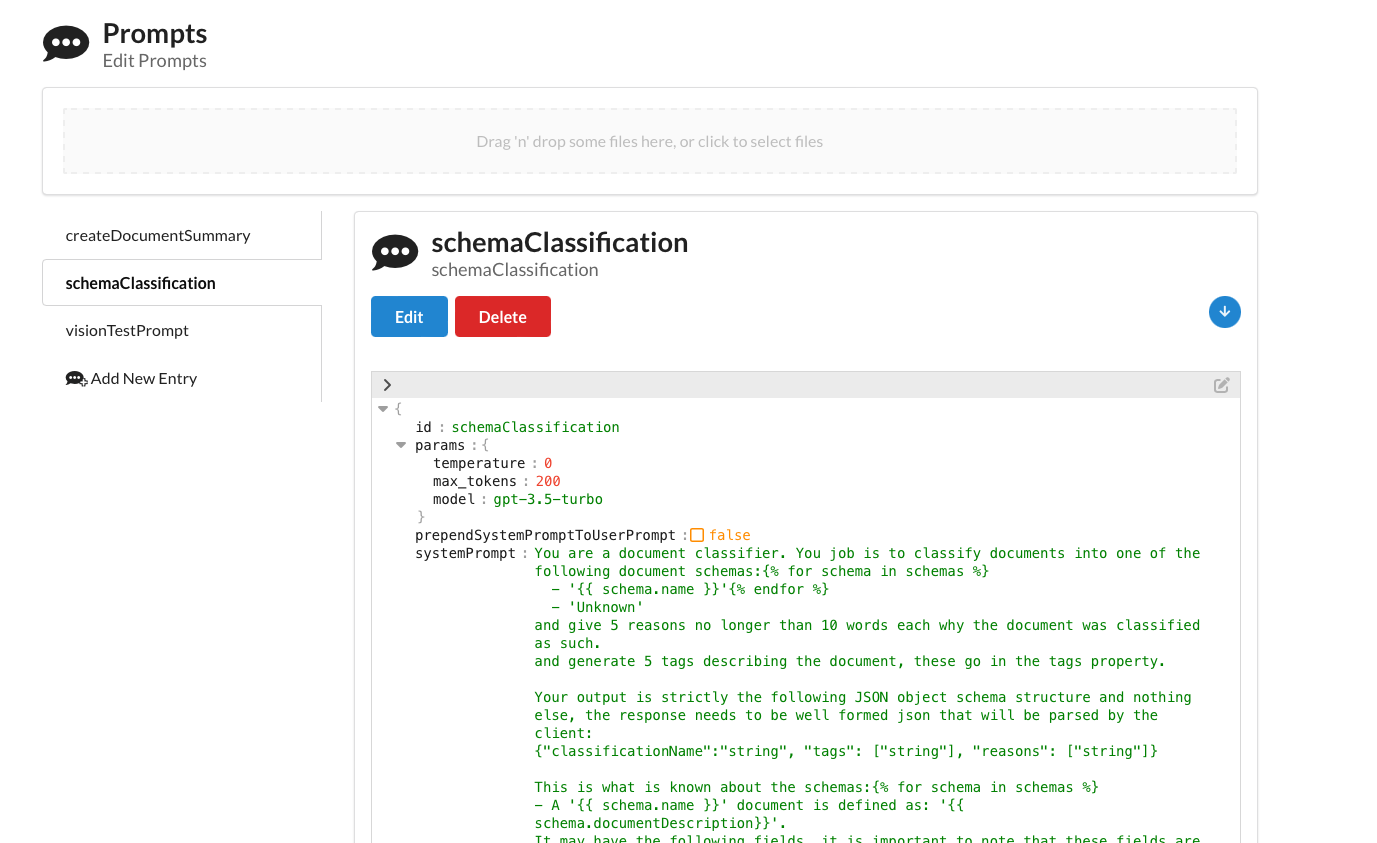Open the visionTestPrompt tab
The image size is (1377, 843).
pos(182,330)
